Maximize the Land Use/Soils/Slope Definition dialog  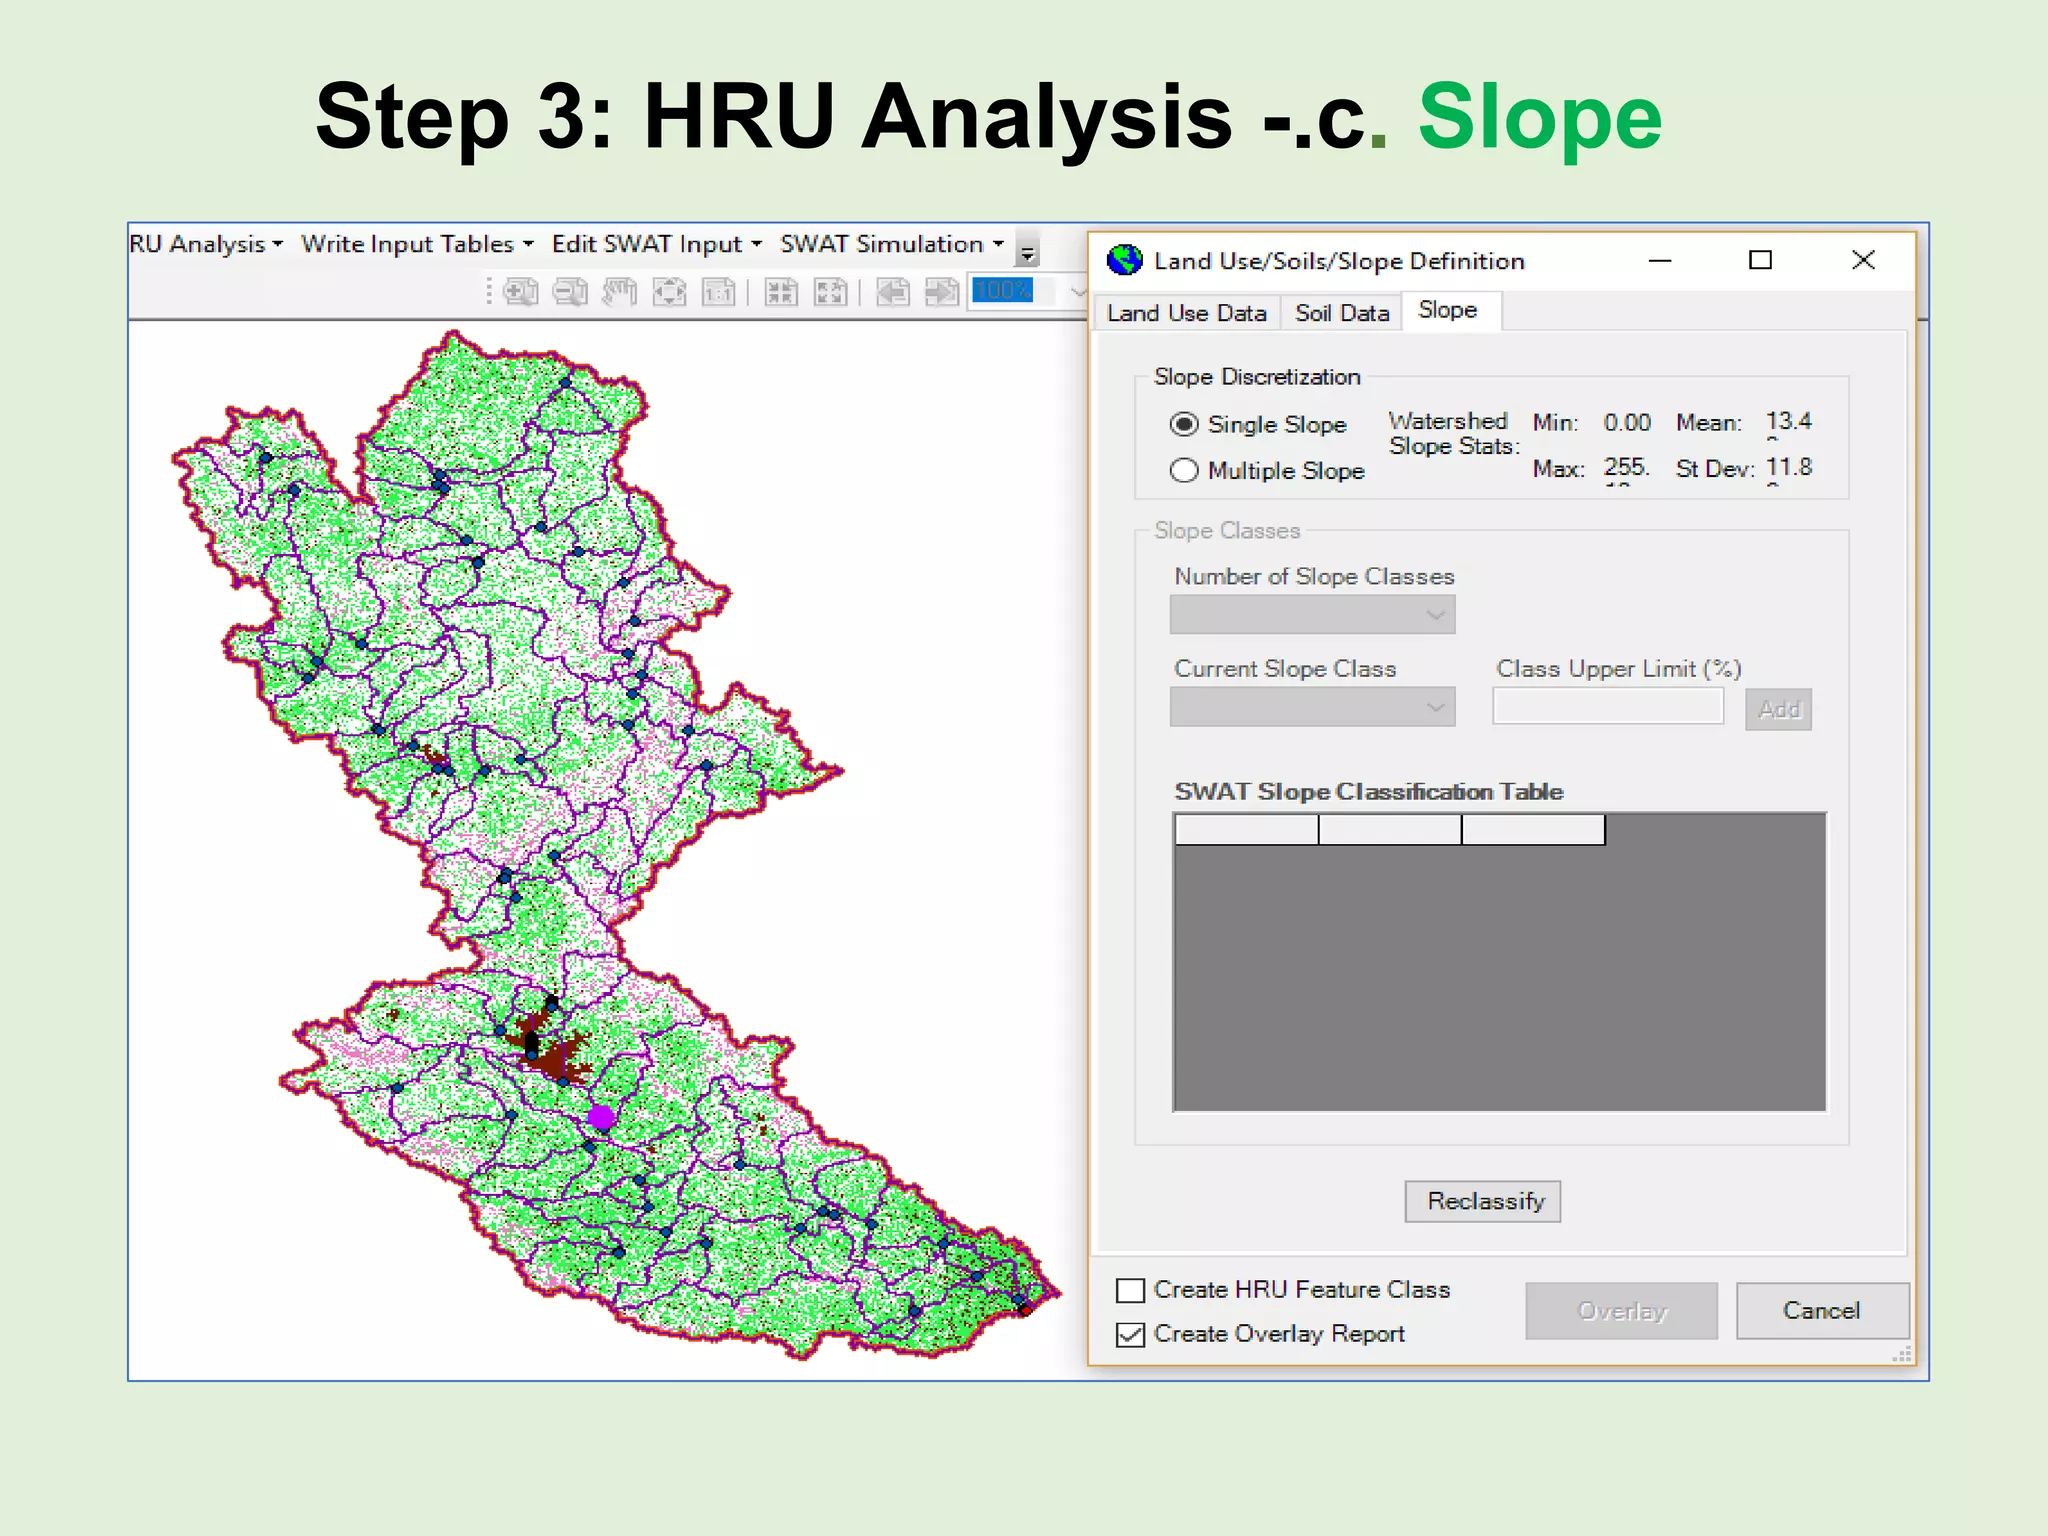[x=1761, y=260]
